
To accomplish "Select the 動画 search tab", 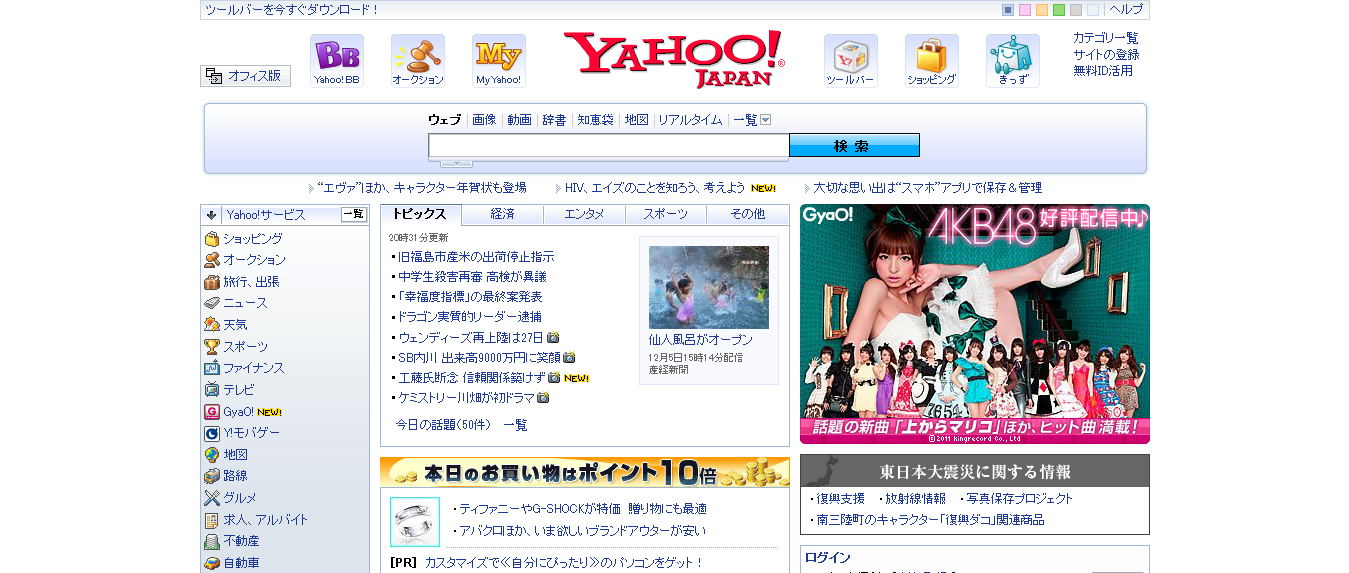I will tap(519, 120).
